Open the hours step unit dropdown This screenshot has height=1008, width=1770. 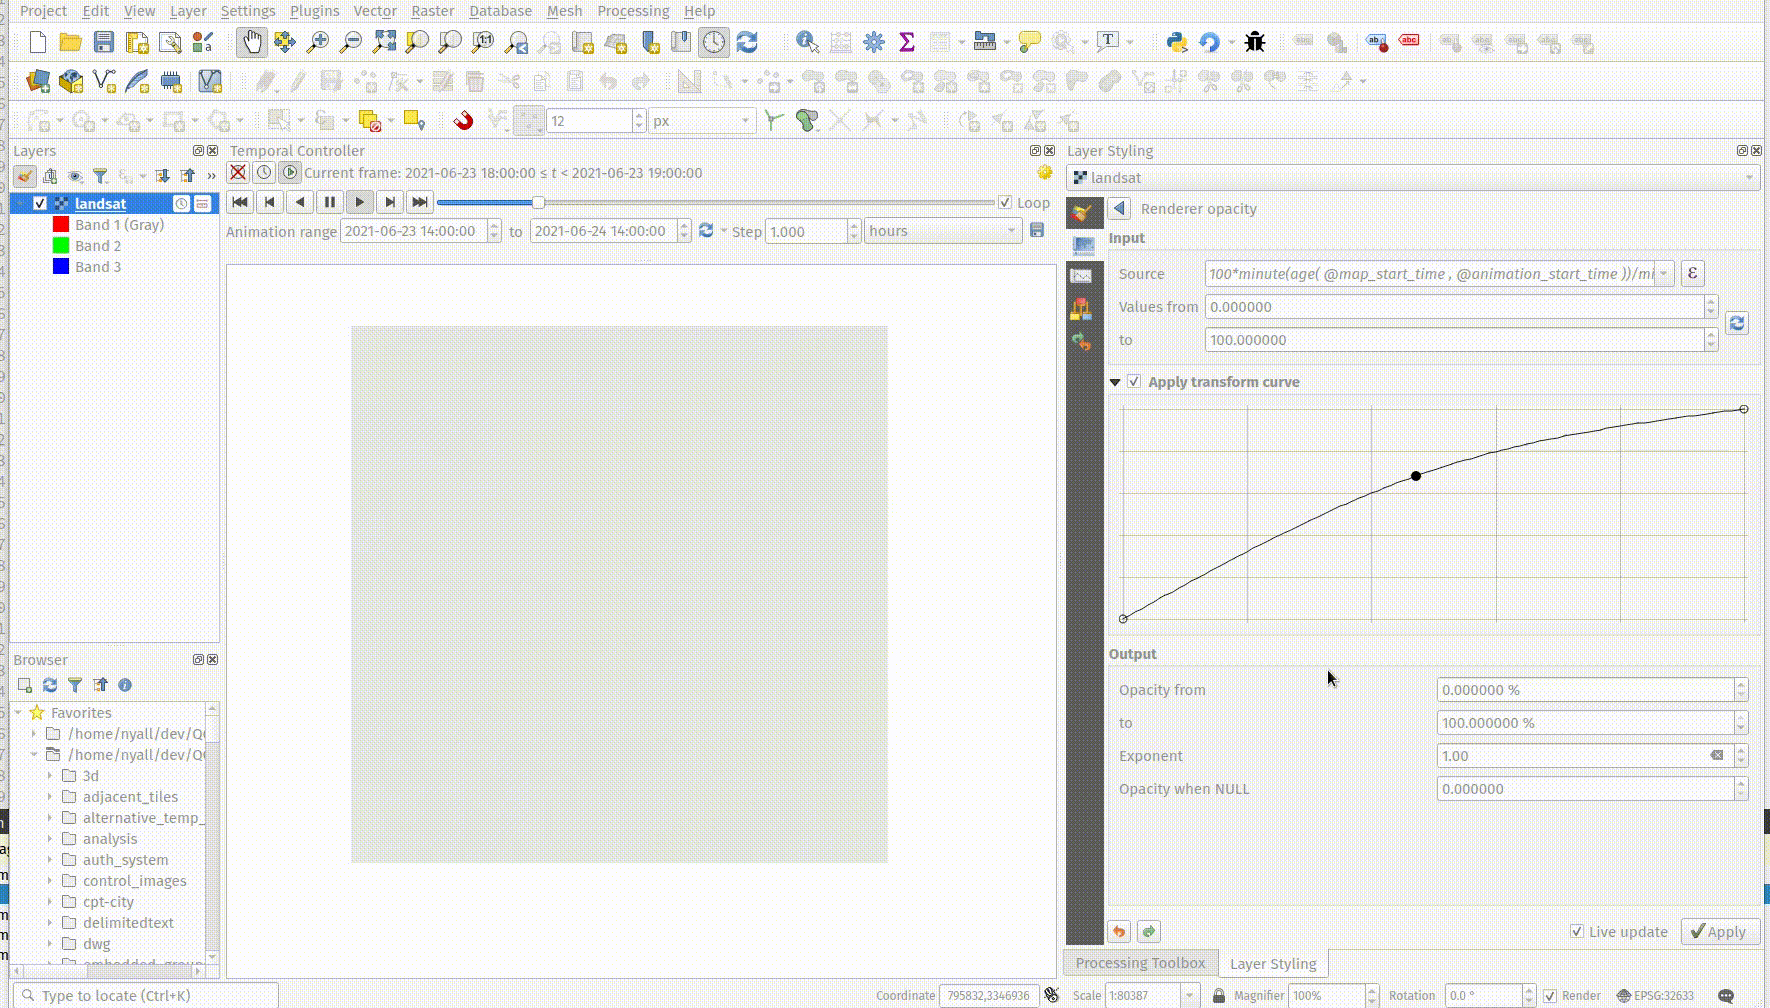point(941,231)
